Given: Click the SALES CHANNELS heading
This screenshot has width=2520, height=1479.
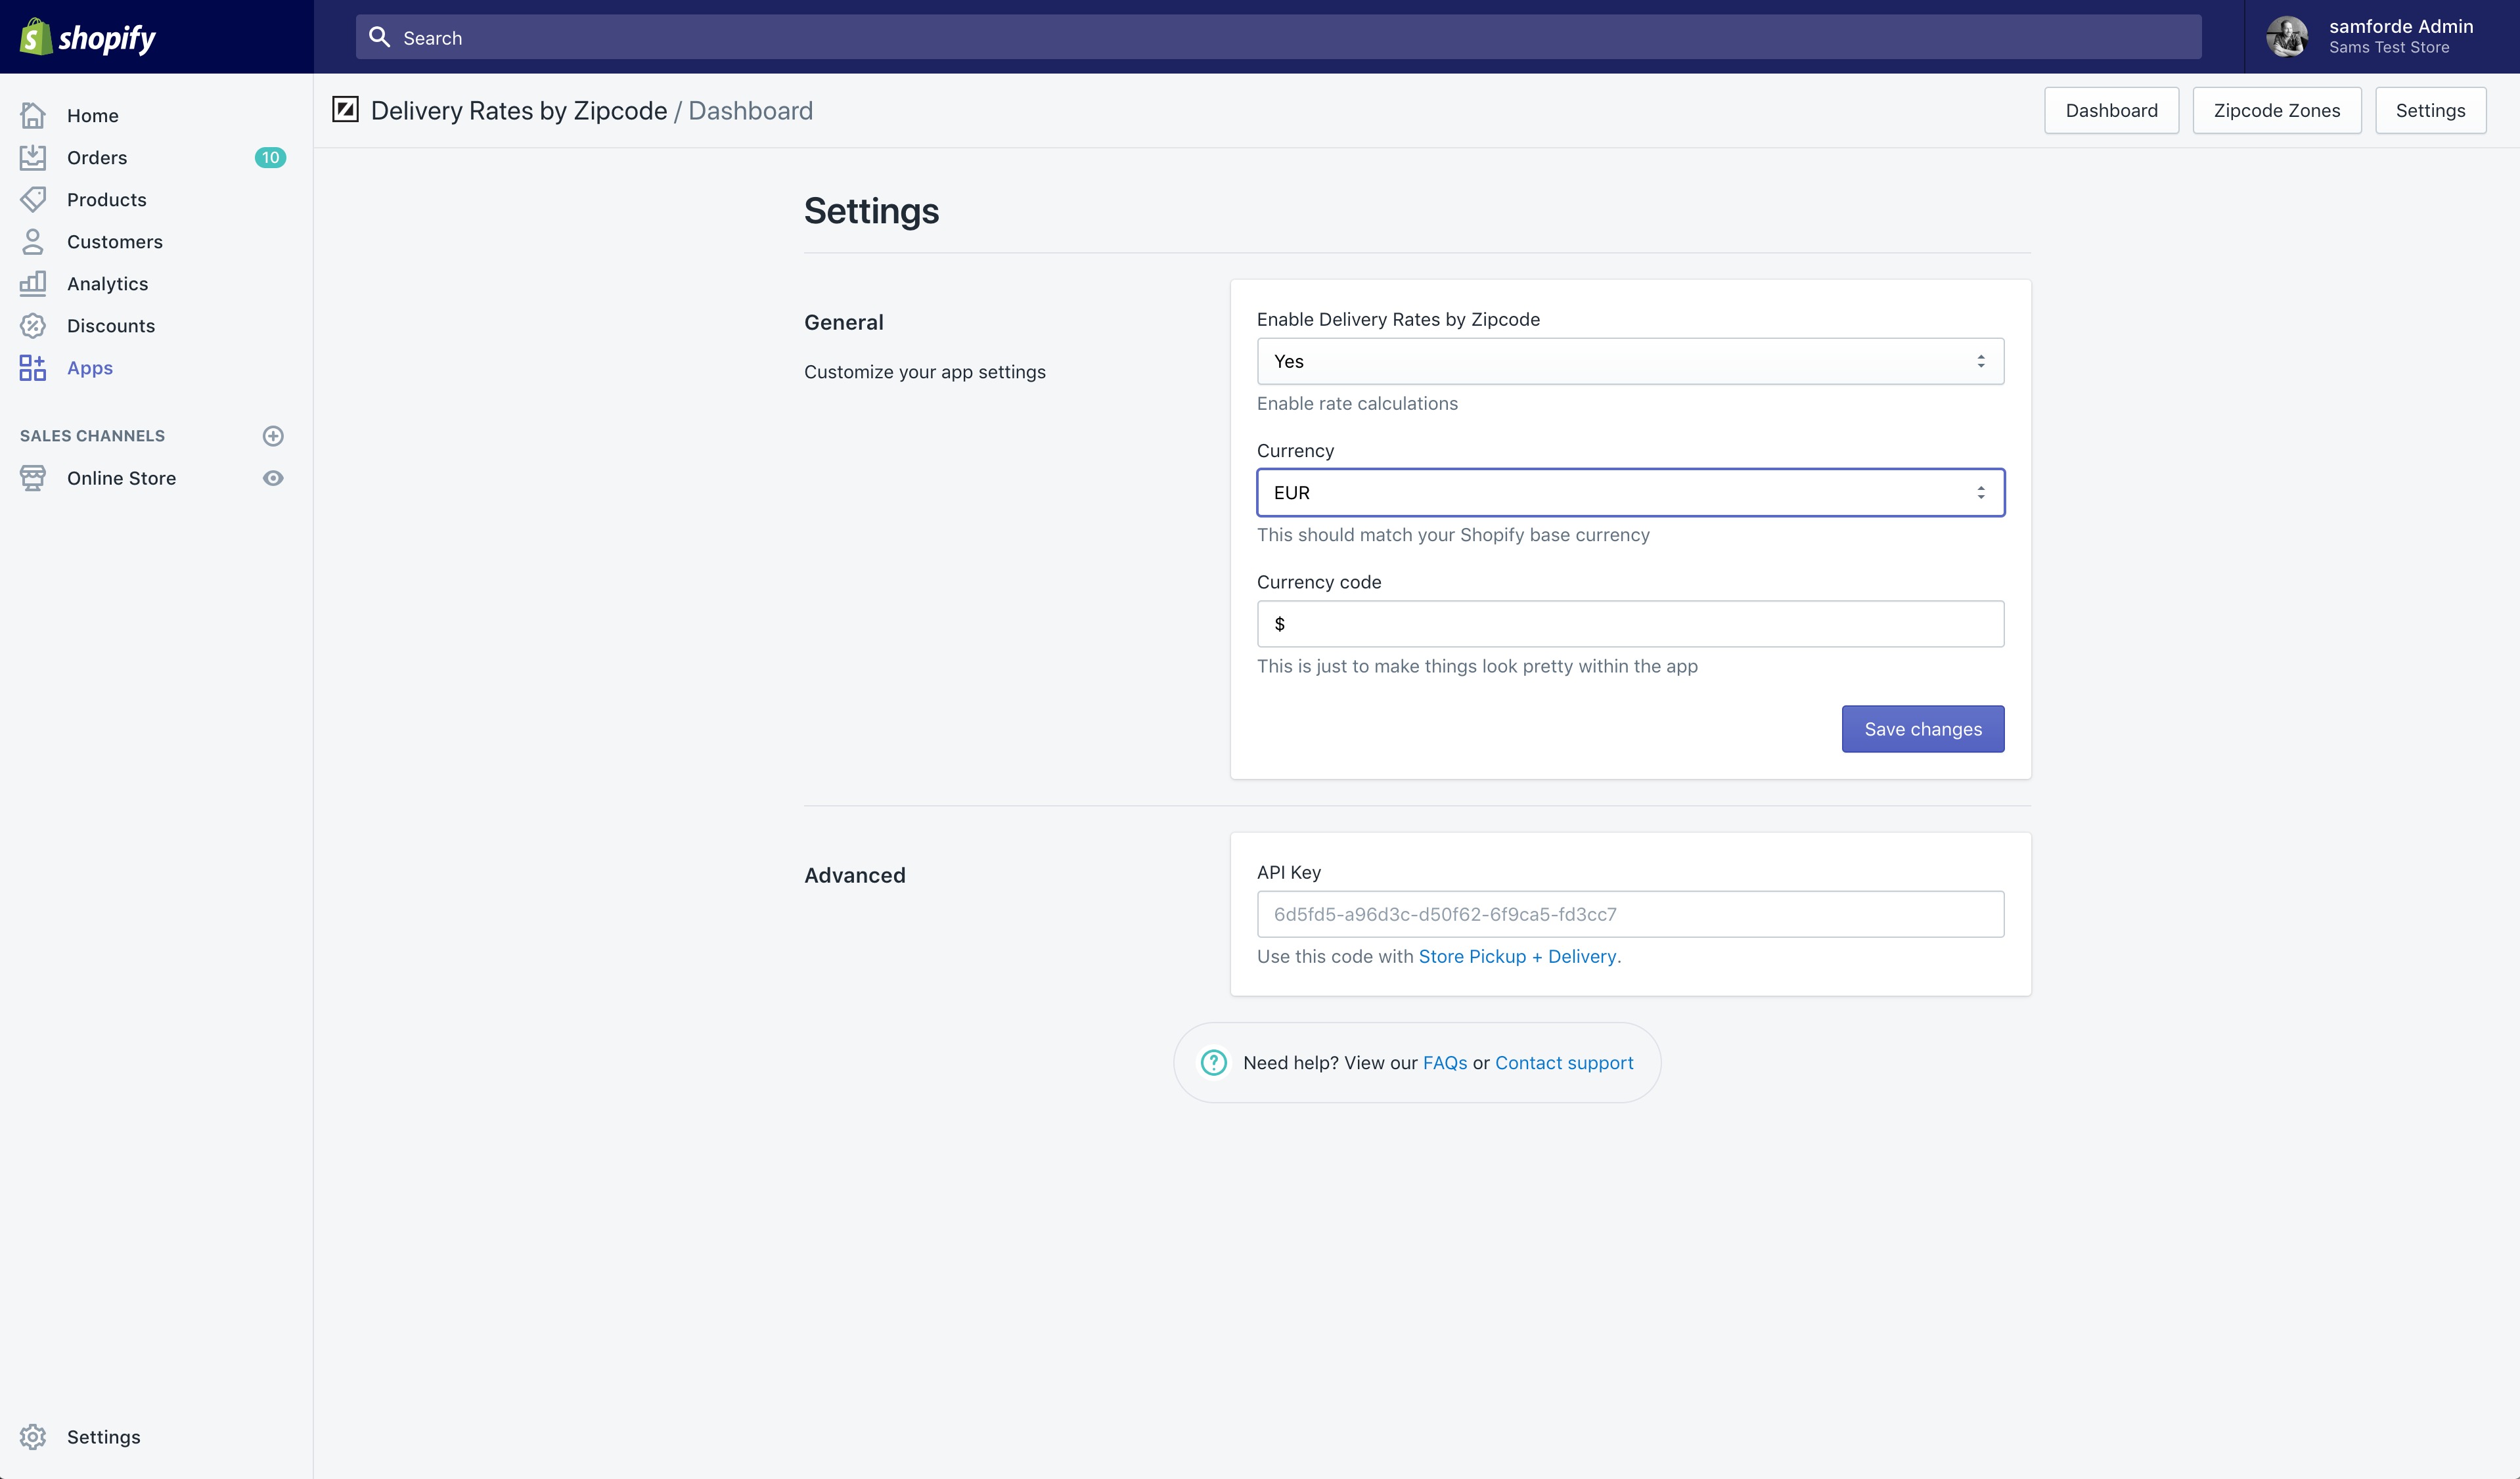Looking at the screenshot, I should click(x=92, y=436).
